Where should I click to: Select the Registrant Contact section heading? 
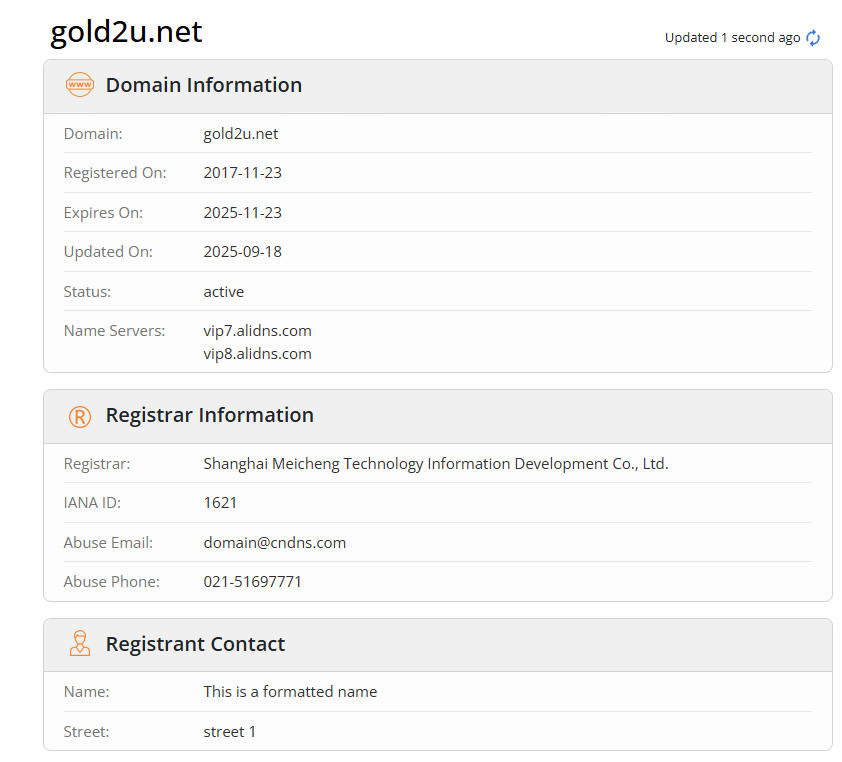(x=195, y=644)
